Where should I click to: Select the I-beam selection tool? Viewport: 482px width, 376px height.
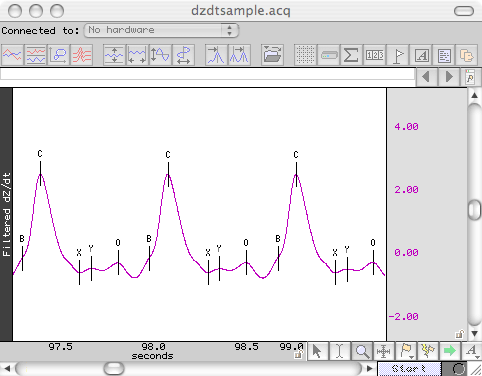coord(339,351)
